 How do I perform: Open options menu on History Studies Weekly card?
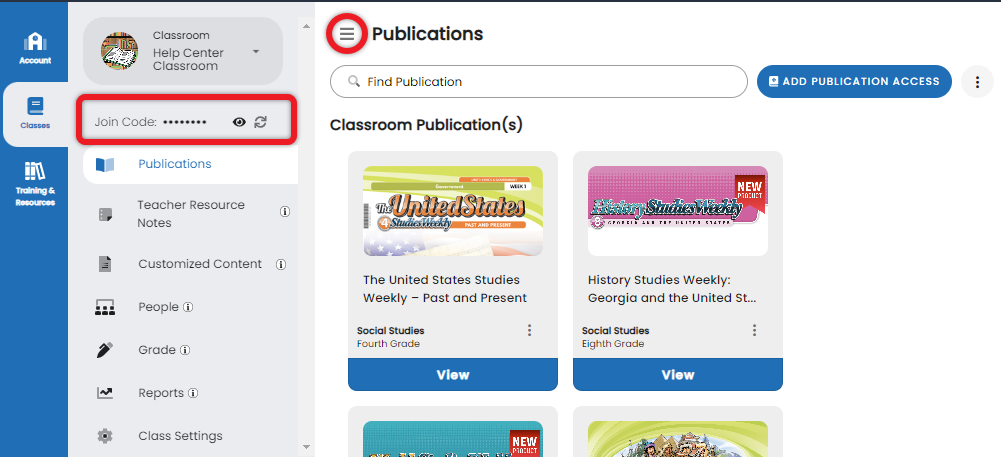coord(755,330)
